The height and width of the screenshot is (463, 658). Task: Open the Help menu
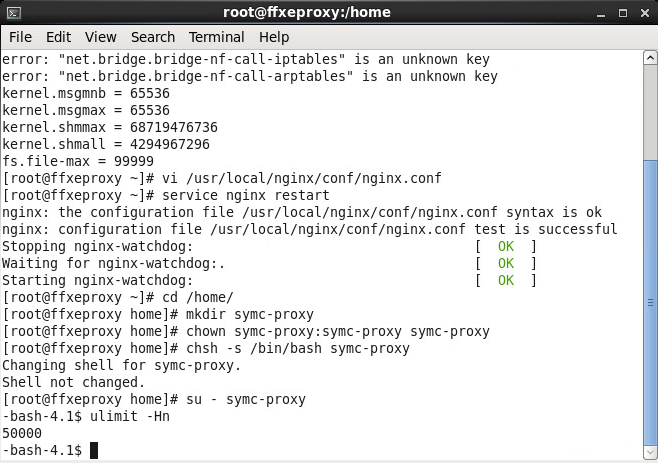point(274,37)
